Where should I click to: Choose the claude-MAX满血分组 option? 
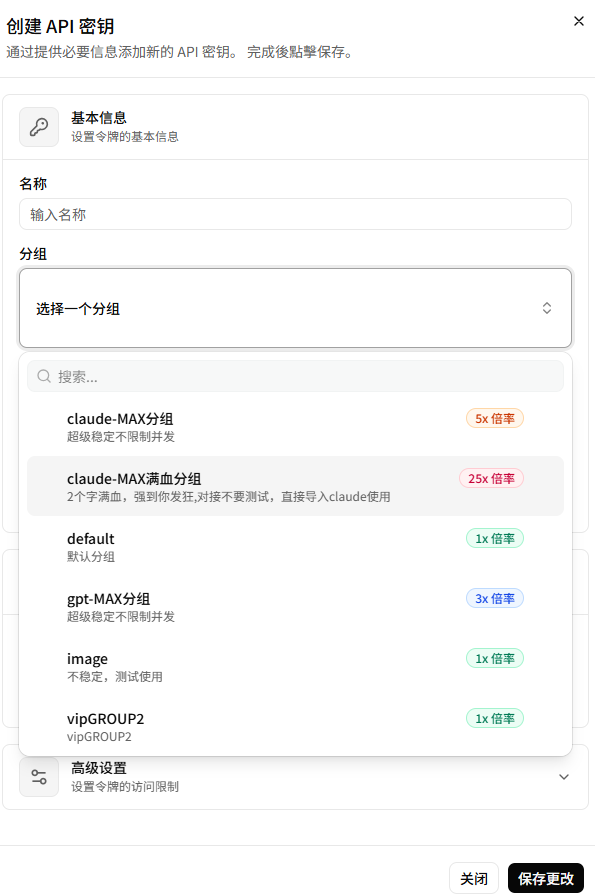click(x=295, y=486)
